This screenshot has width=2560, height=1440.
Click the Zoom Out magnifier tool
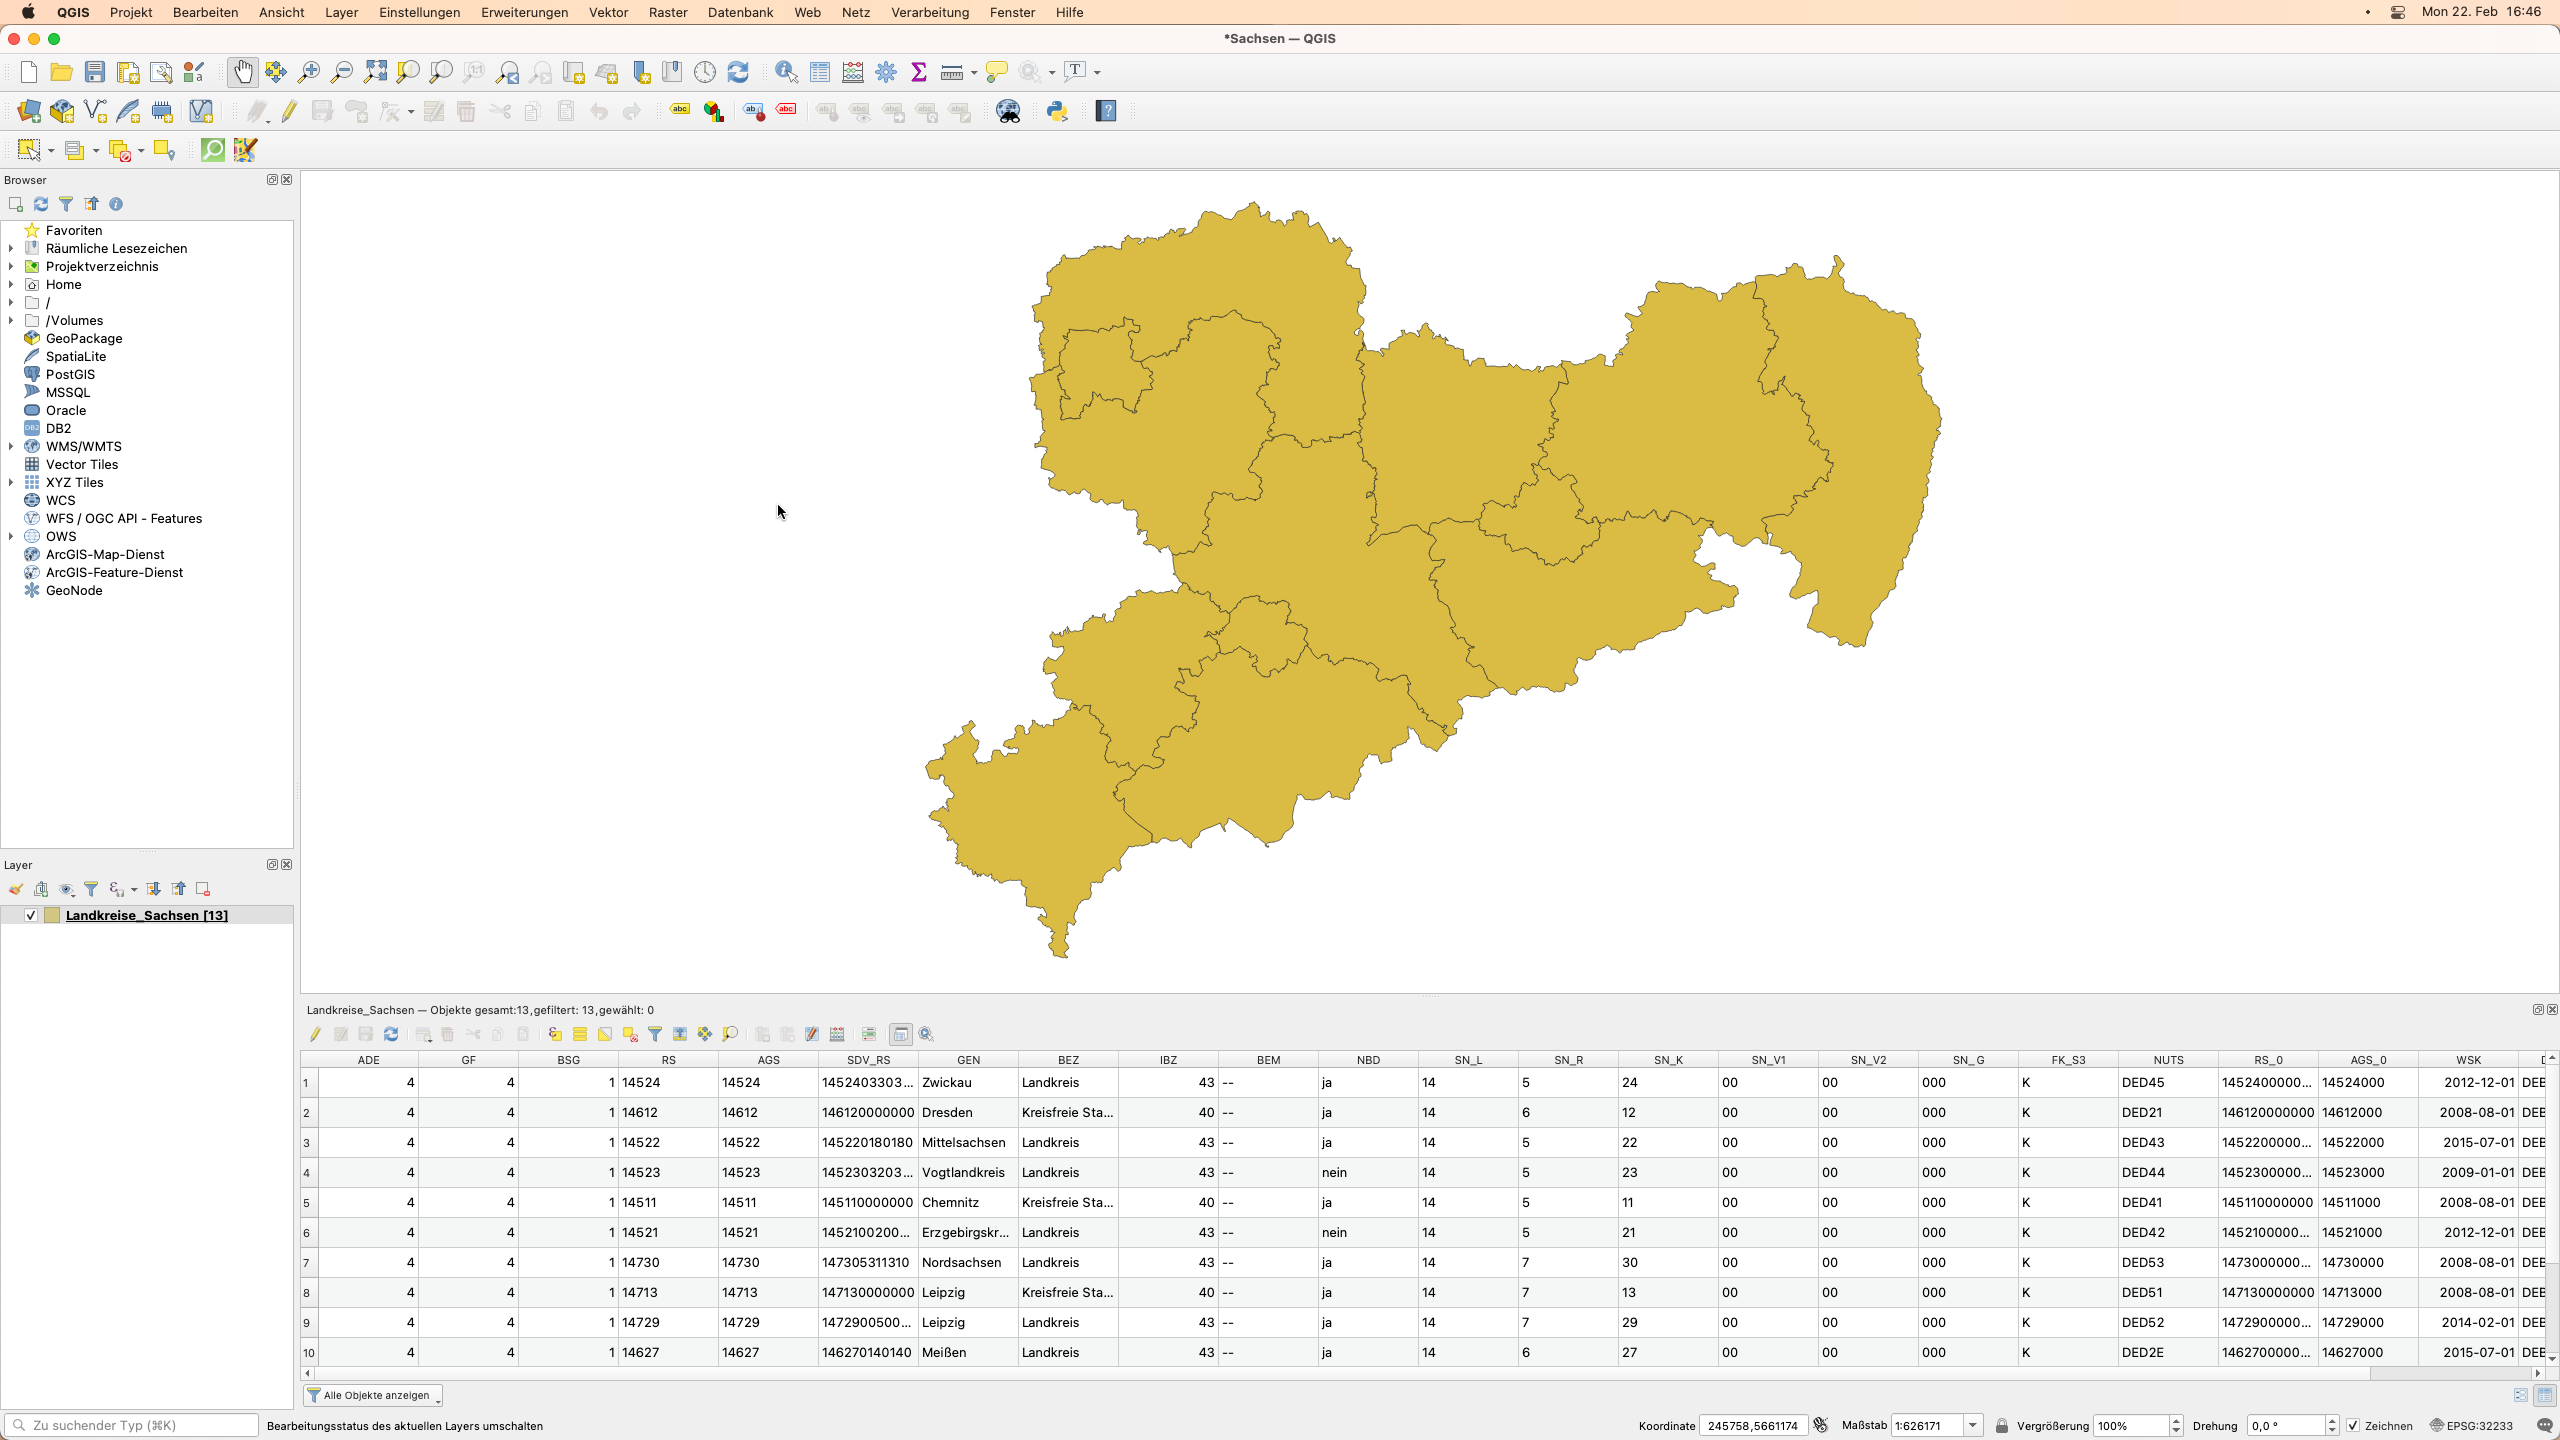tap(342, 72)
